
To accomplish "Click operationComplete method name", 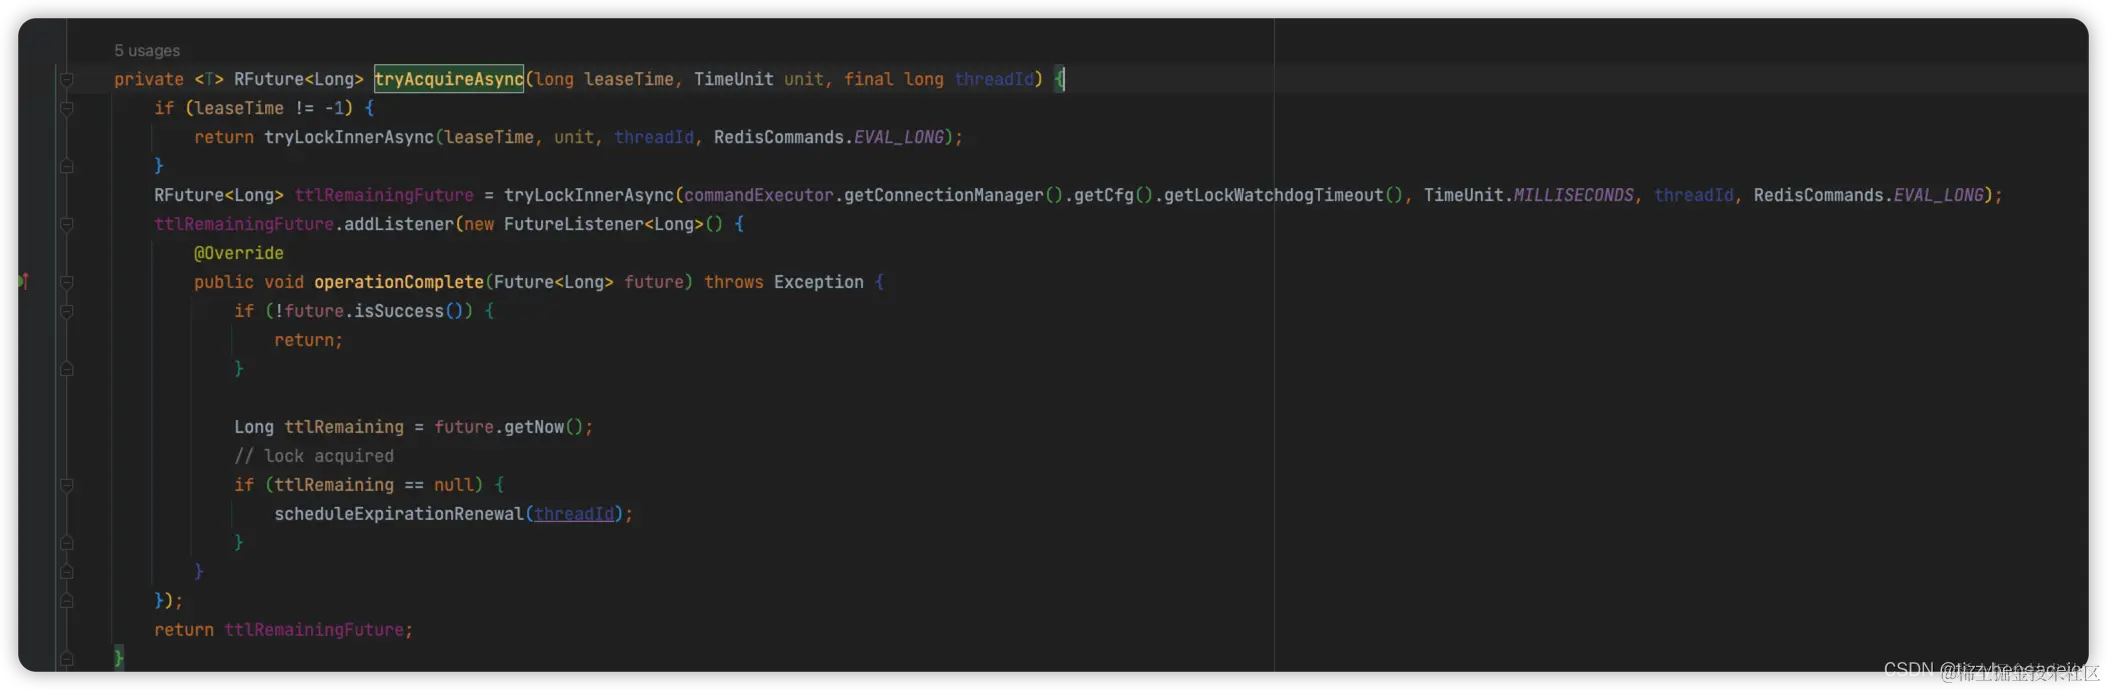I will click(x=399, y=282).
